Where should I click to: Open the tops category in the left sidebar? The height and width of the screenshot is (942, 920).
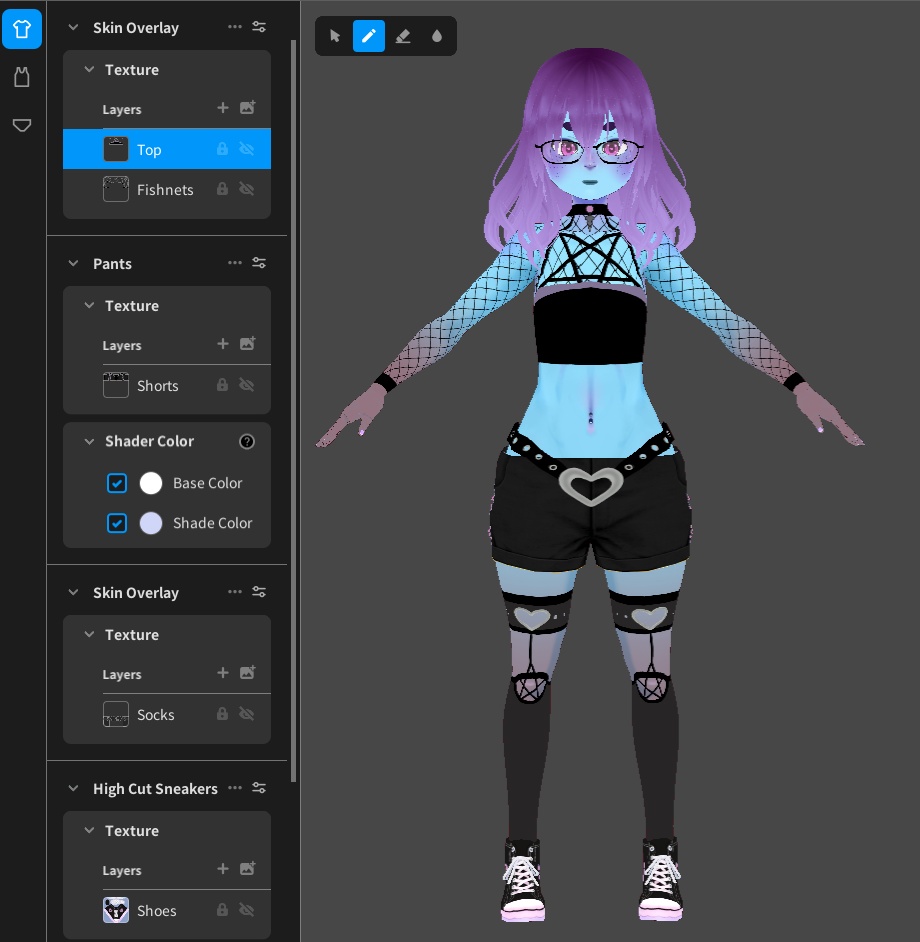[22, 29]
